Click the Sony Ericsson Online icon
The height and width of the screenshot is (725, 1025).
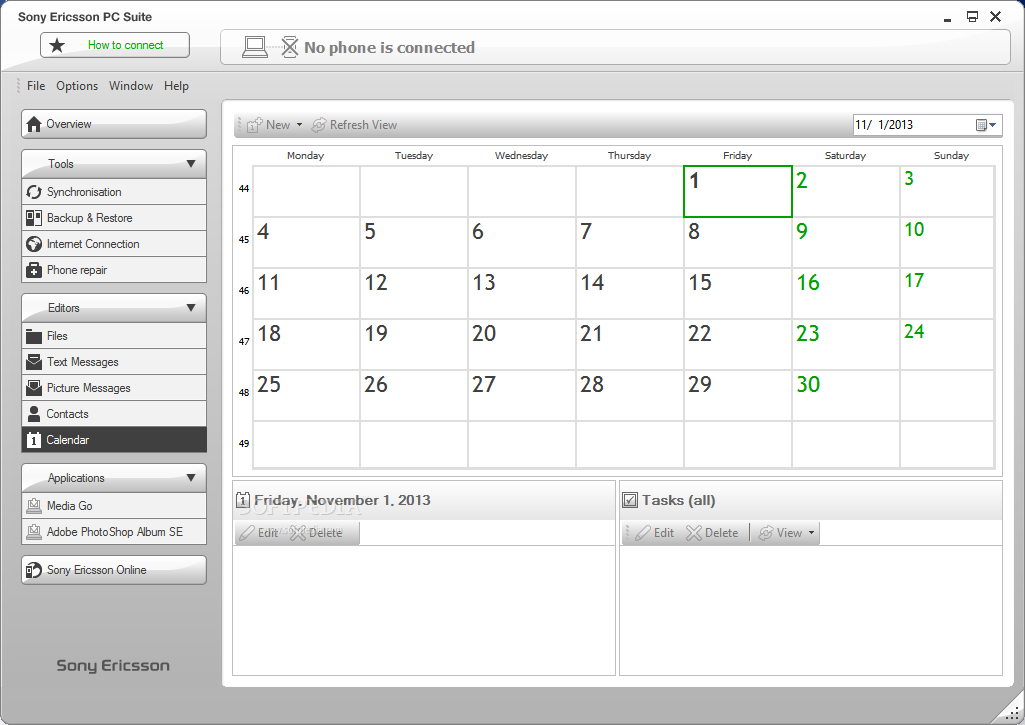point(34,570)
